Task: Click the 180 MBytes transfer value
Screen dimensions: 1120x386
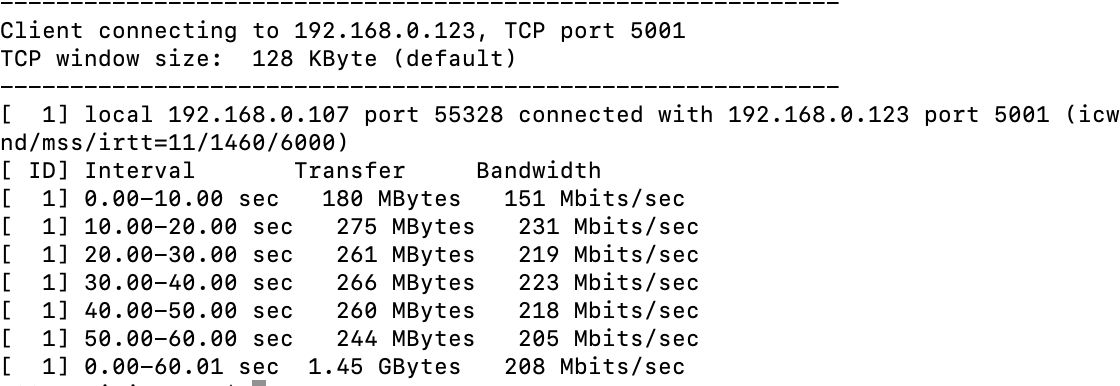Action: (x=391, y=199)
